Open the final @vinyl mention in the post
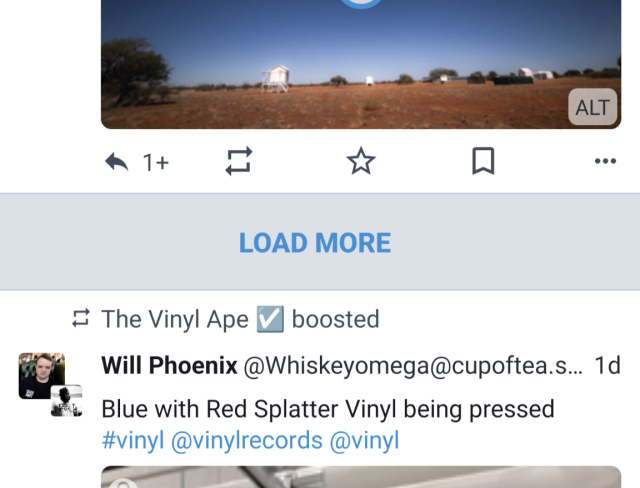Image resolution: width=640 pixels, height=488 pixels. pos(364,440)
